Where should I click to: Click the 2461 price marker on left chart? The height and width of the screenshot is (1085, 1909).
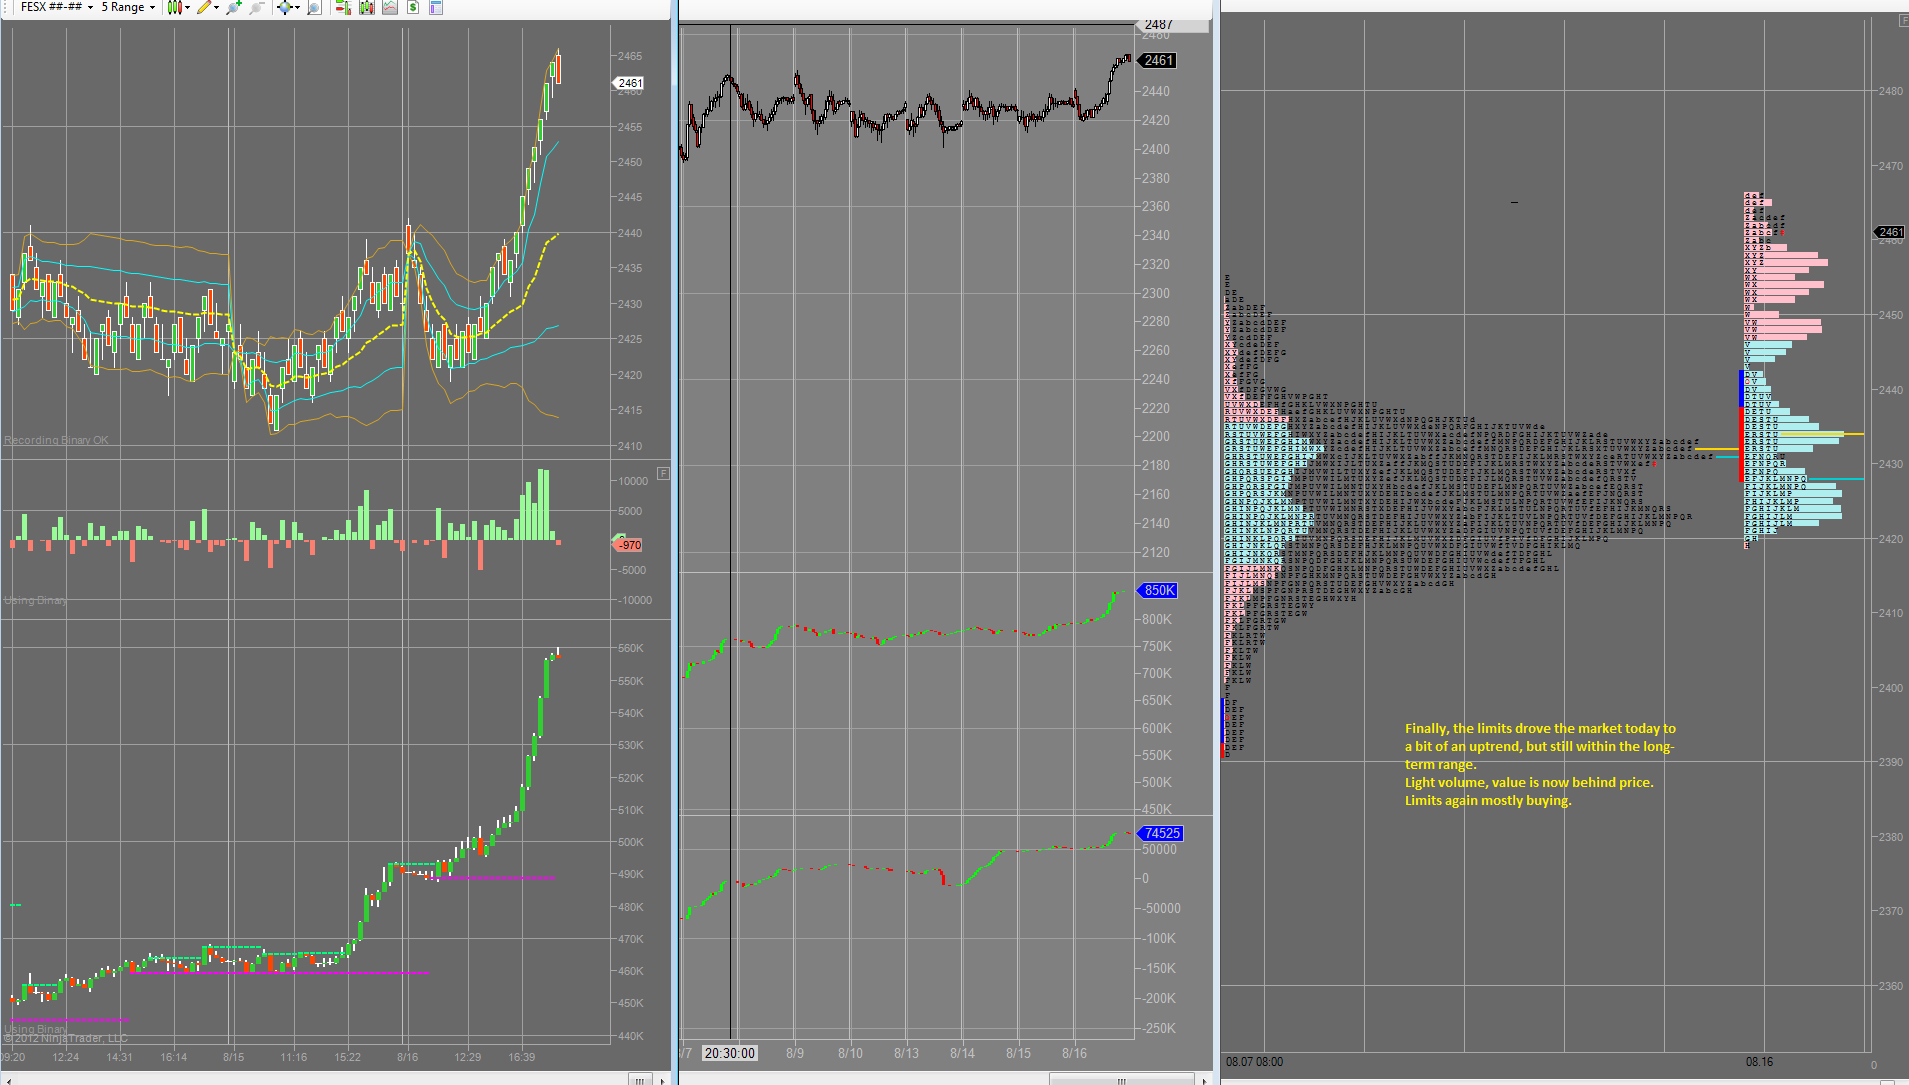click(x=629, y=83)
